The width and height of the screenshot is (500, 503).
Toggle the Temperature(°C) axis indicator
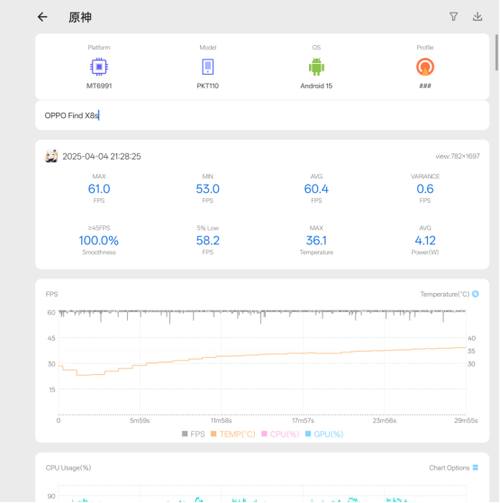point(476,294)
